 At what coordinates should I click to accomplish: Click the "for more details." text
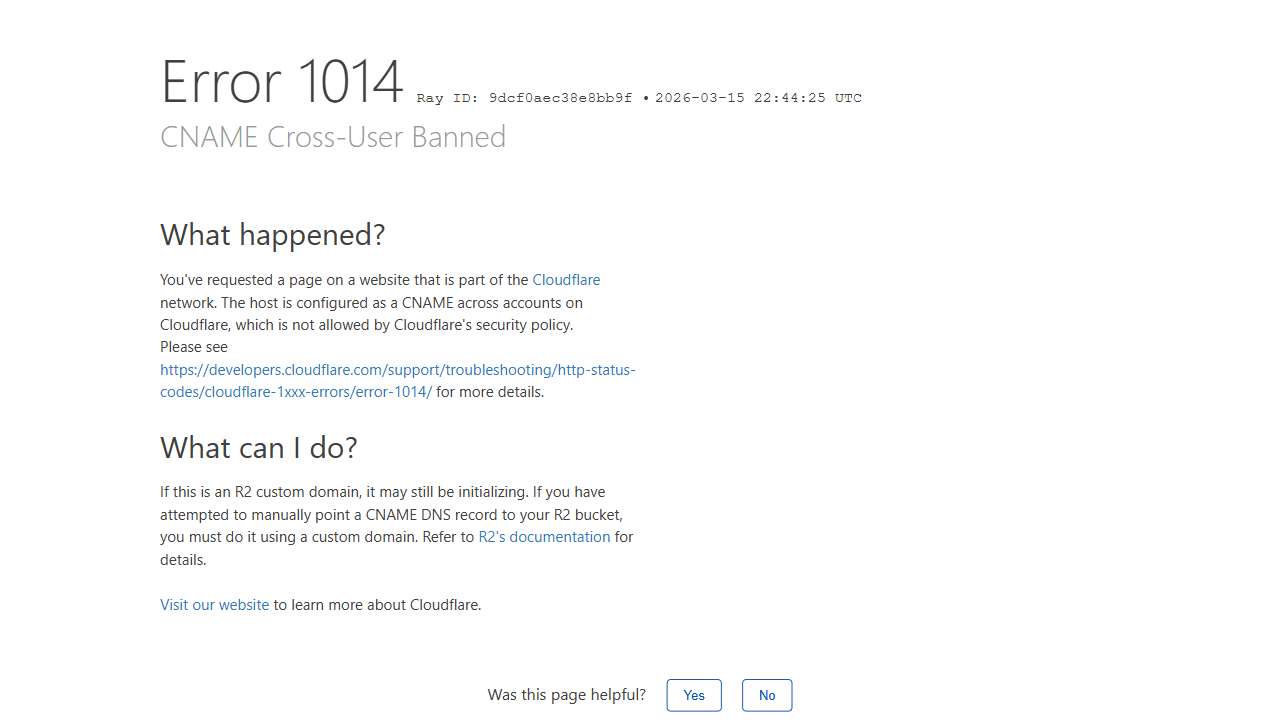(x=490, y=392)
